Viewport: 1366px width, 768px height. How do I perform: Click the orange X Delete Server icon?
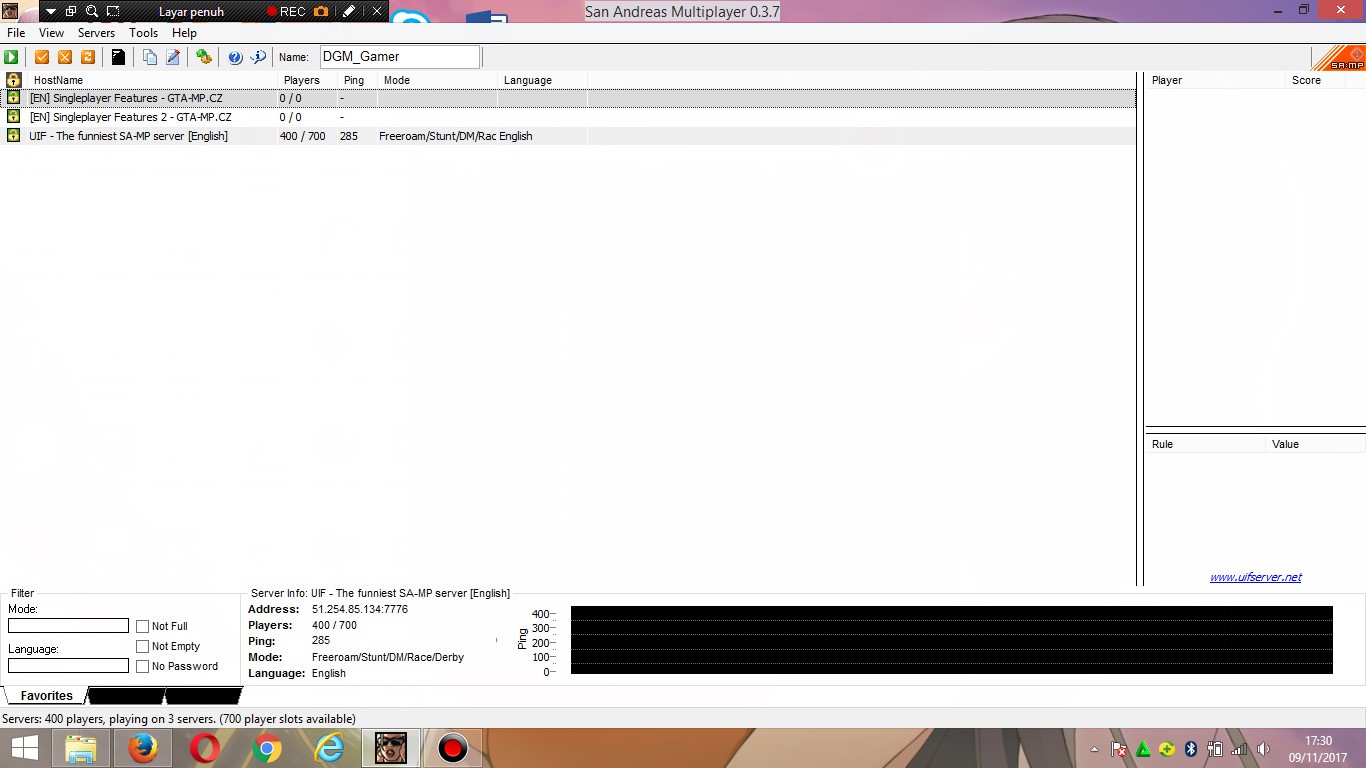tap(65, 57)
